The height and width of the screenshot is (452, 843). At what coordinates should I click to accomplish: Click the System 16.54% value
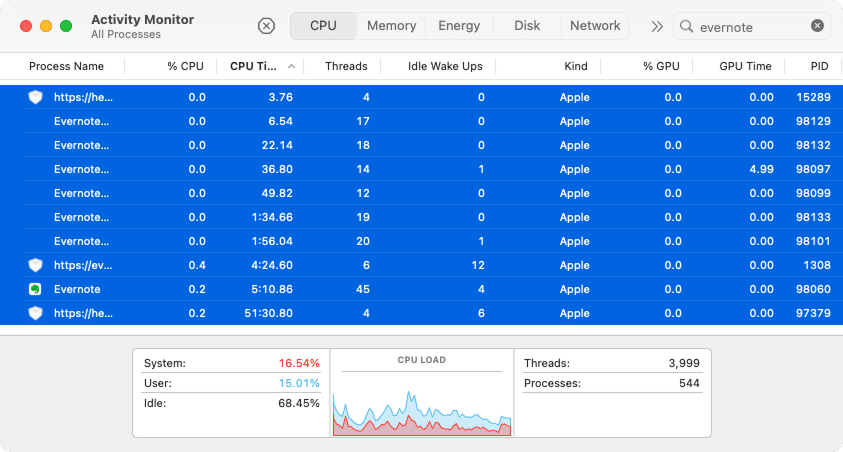(x=299, y=363)
